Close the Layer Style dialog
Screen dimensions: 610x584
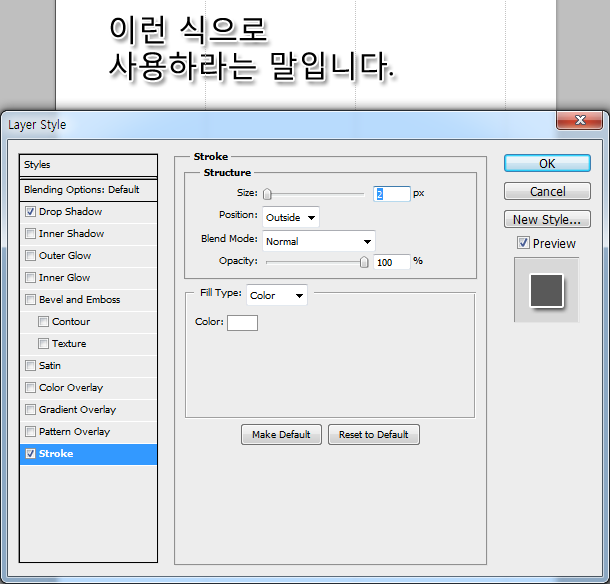coord(580,120)
